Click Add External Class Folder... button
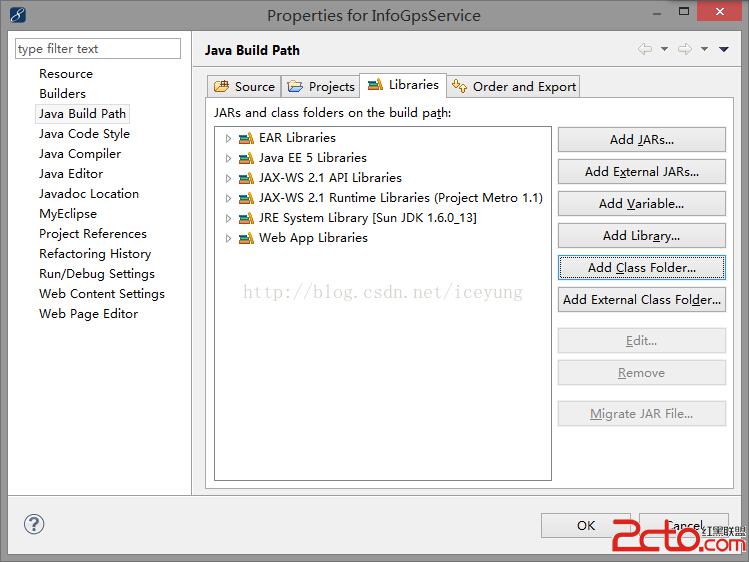 pyautogui.click(x=642, y=299)
